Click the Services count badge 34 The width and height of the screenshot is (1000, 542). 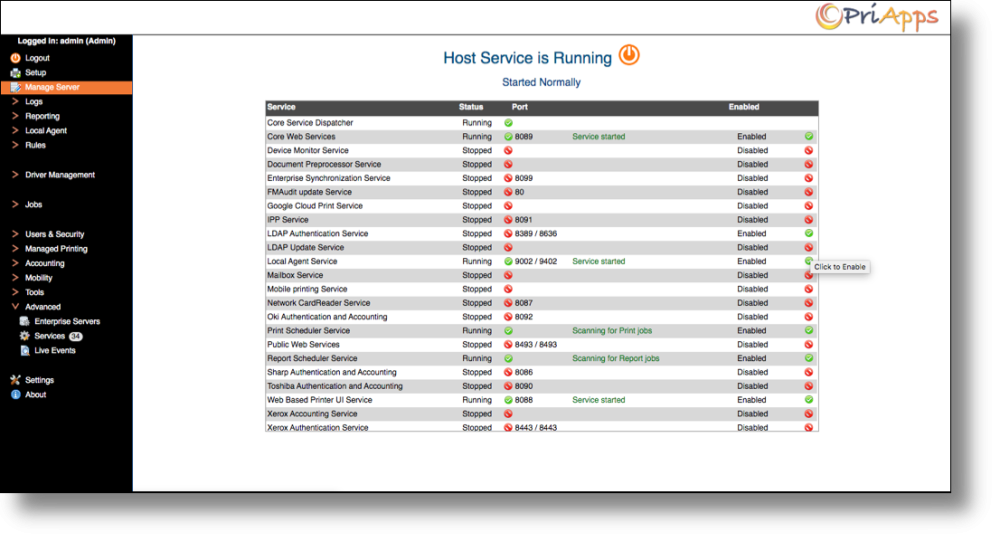76,336
